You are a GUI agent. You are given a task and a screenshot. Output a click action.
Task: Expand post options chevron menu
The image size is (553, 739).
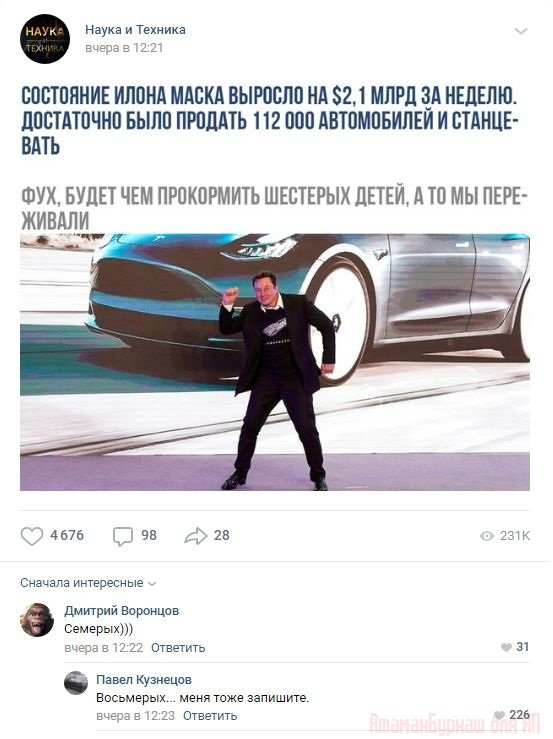coord(520,32)
